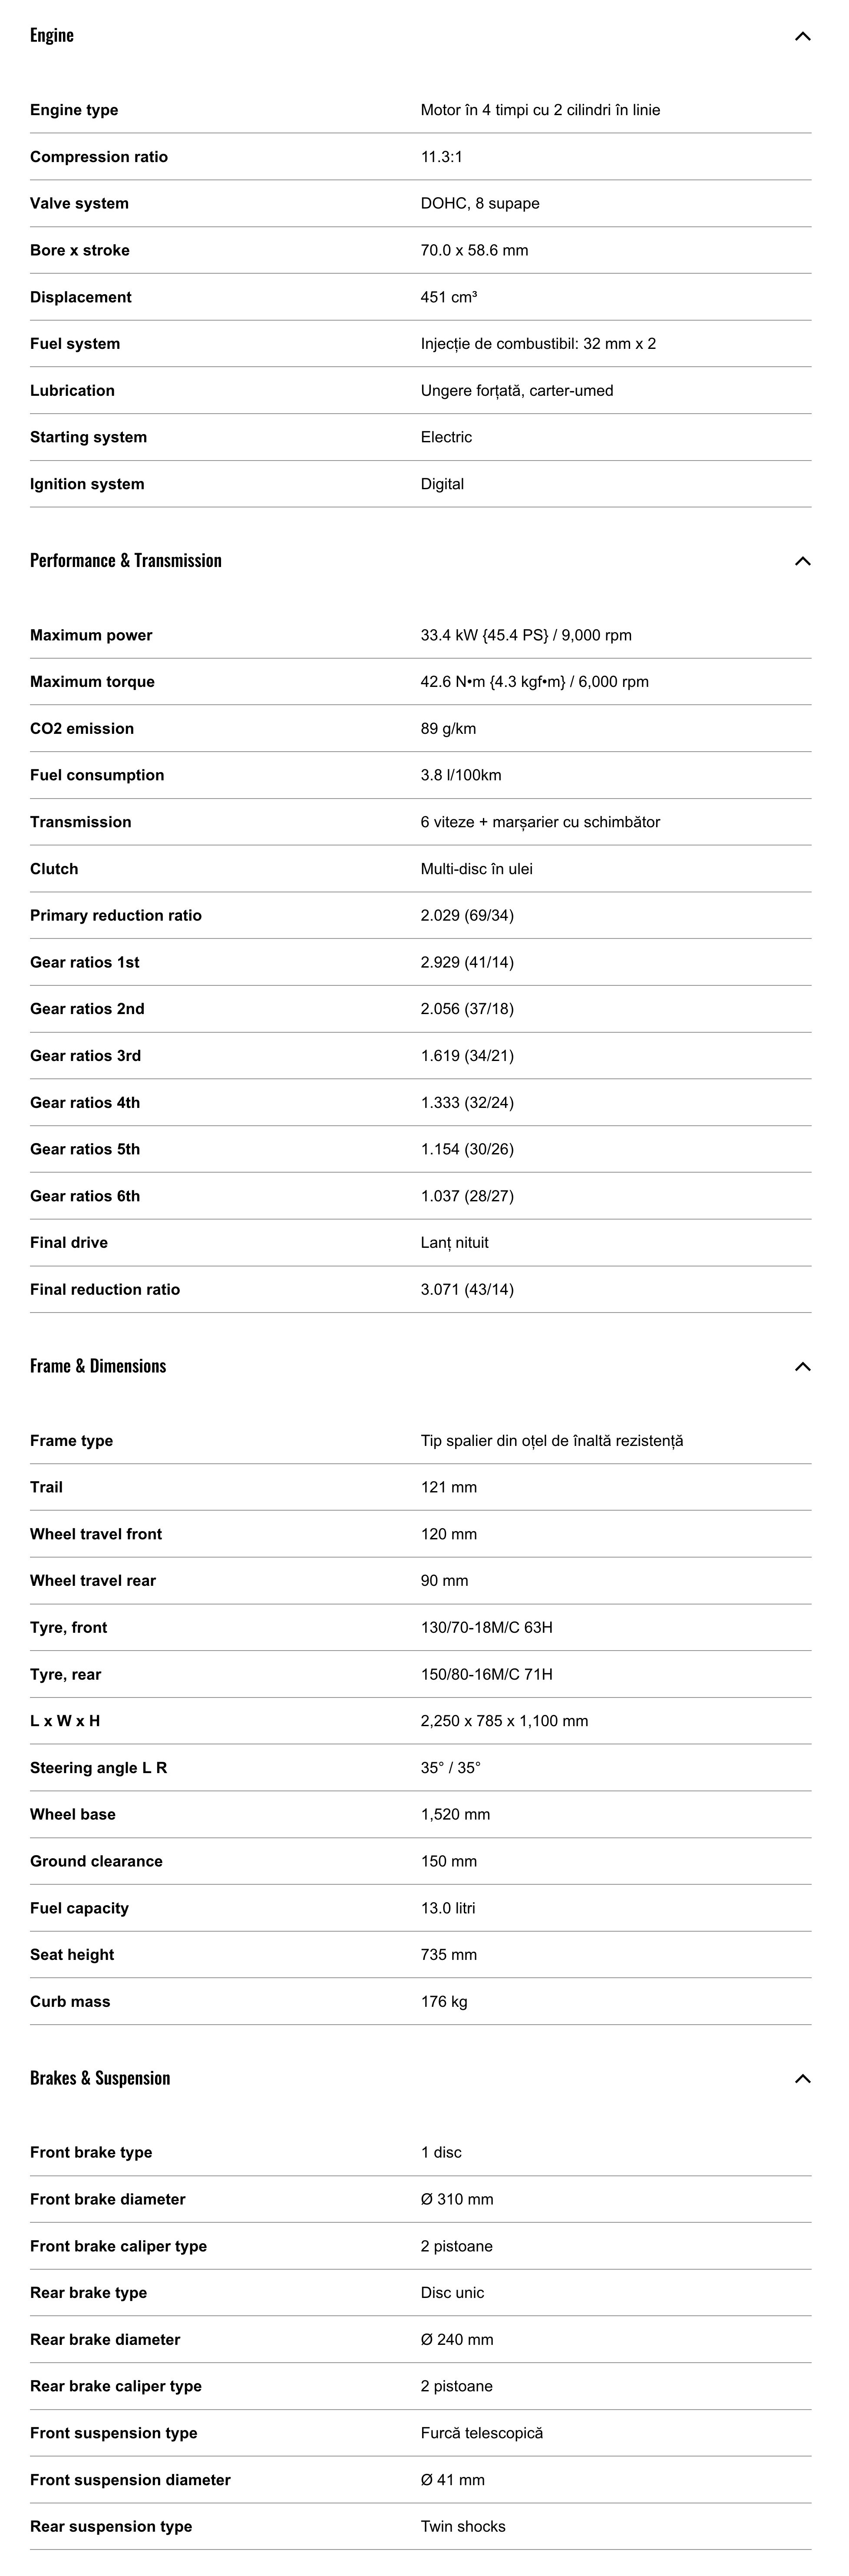
Task: Click the Curb mass row label
Action: tap(70, 2002)
